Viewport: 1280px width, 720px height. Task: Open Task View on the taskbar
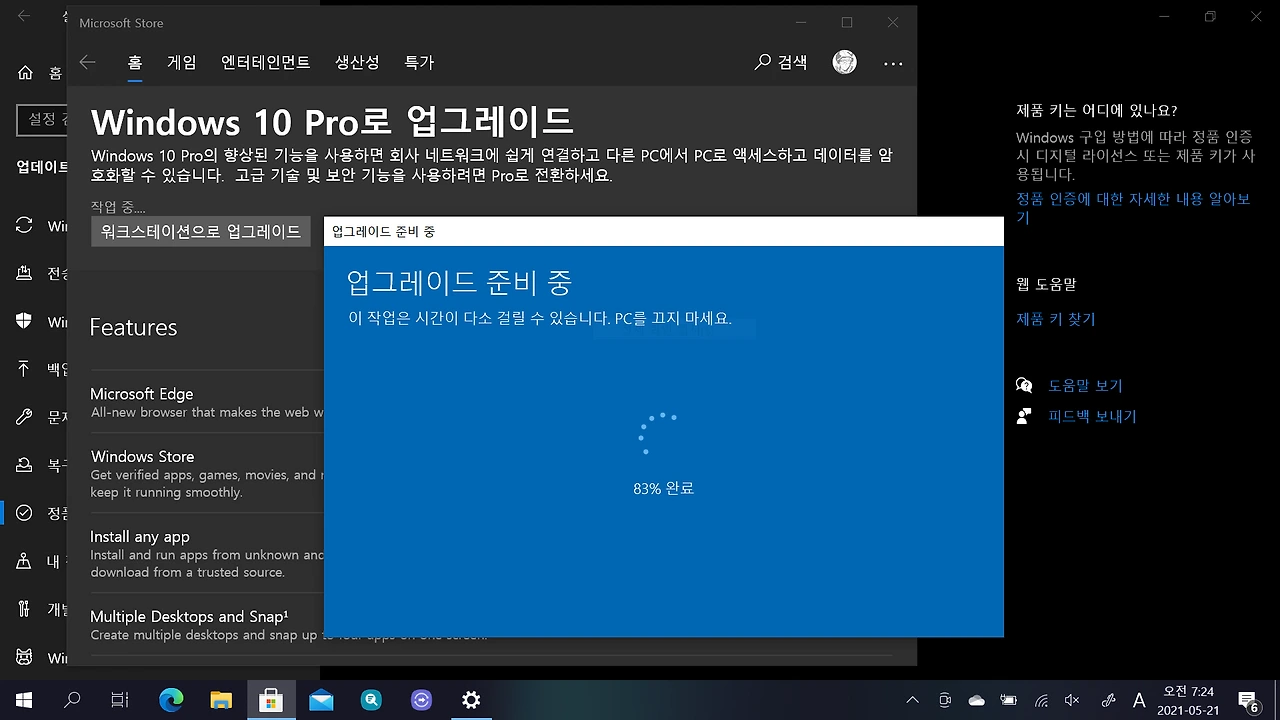(120, 700)
